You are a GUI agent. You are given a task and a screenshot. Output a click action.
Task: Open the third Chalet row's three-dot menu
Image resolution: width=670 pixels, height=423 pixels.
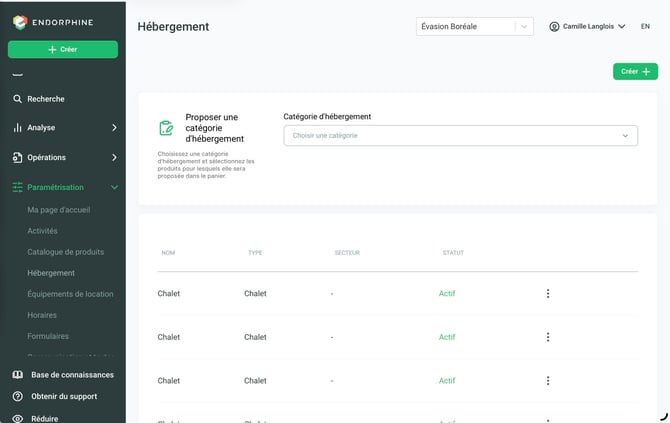(548, 381)
